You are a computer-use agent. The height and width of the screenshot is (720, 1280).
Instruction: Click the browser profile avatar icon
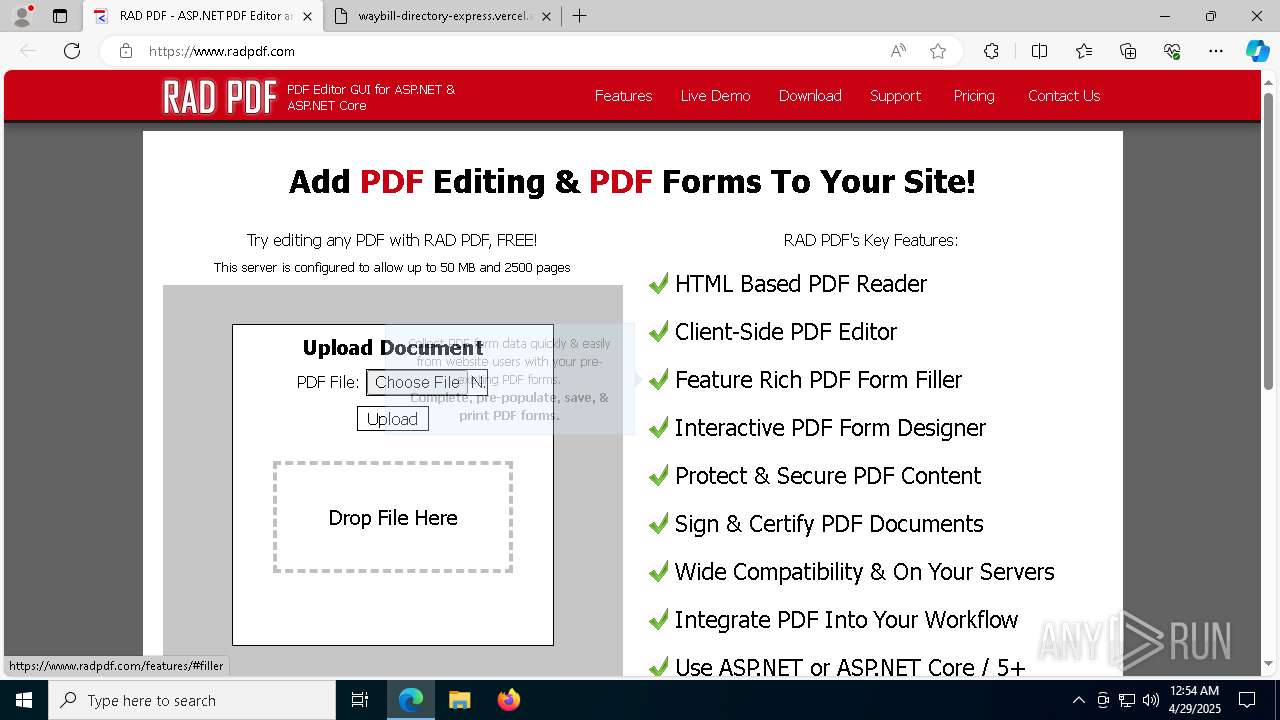(21, 16)
